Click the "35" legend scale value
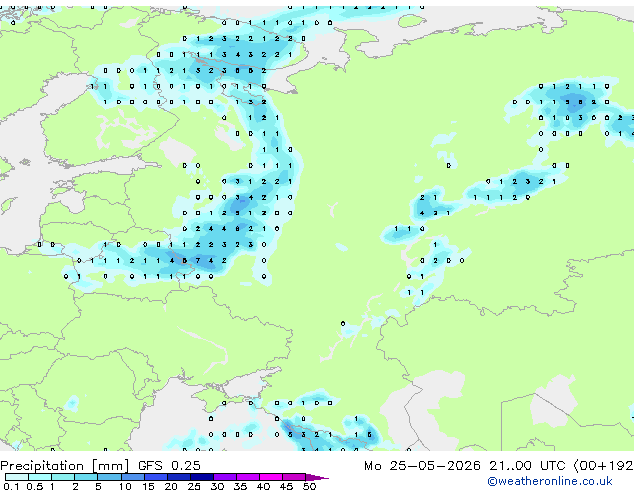 tap(240, 486)
